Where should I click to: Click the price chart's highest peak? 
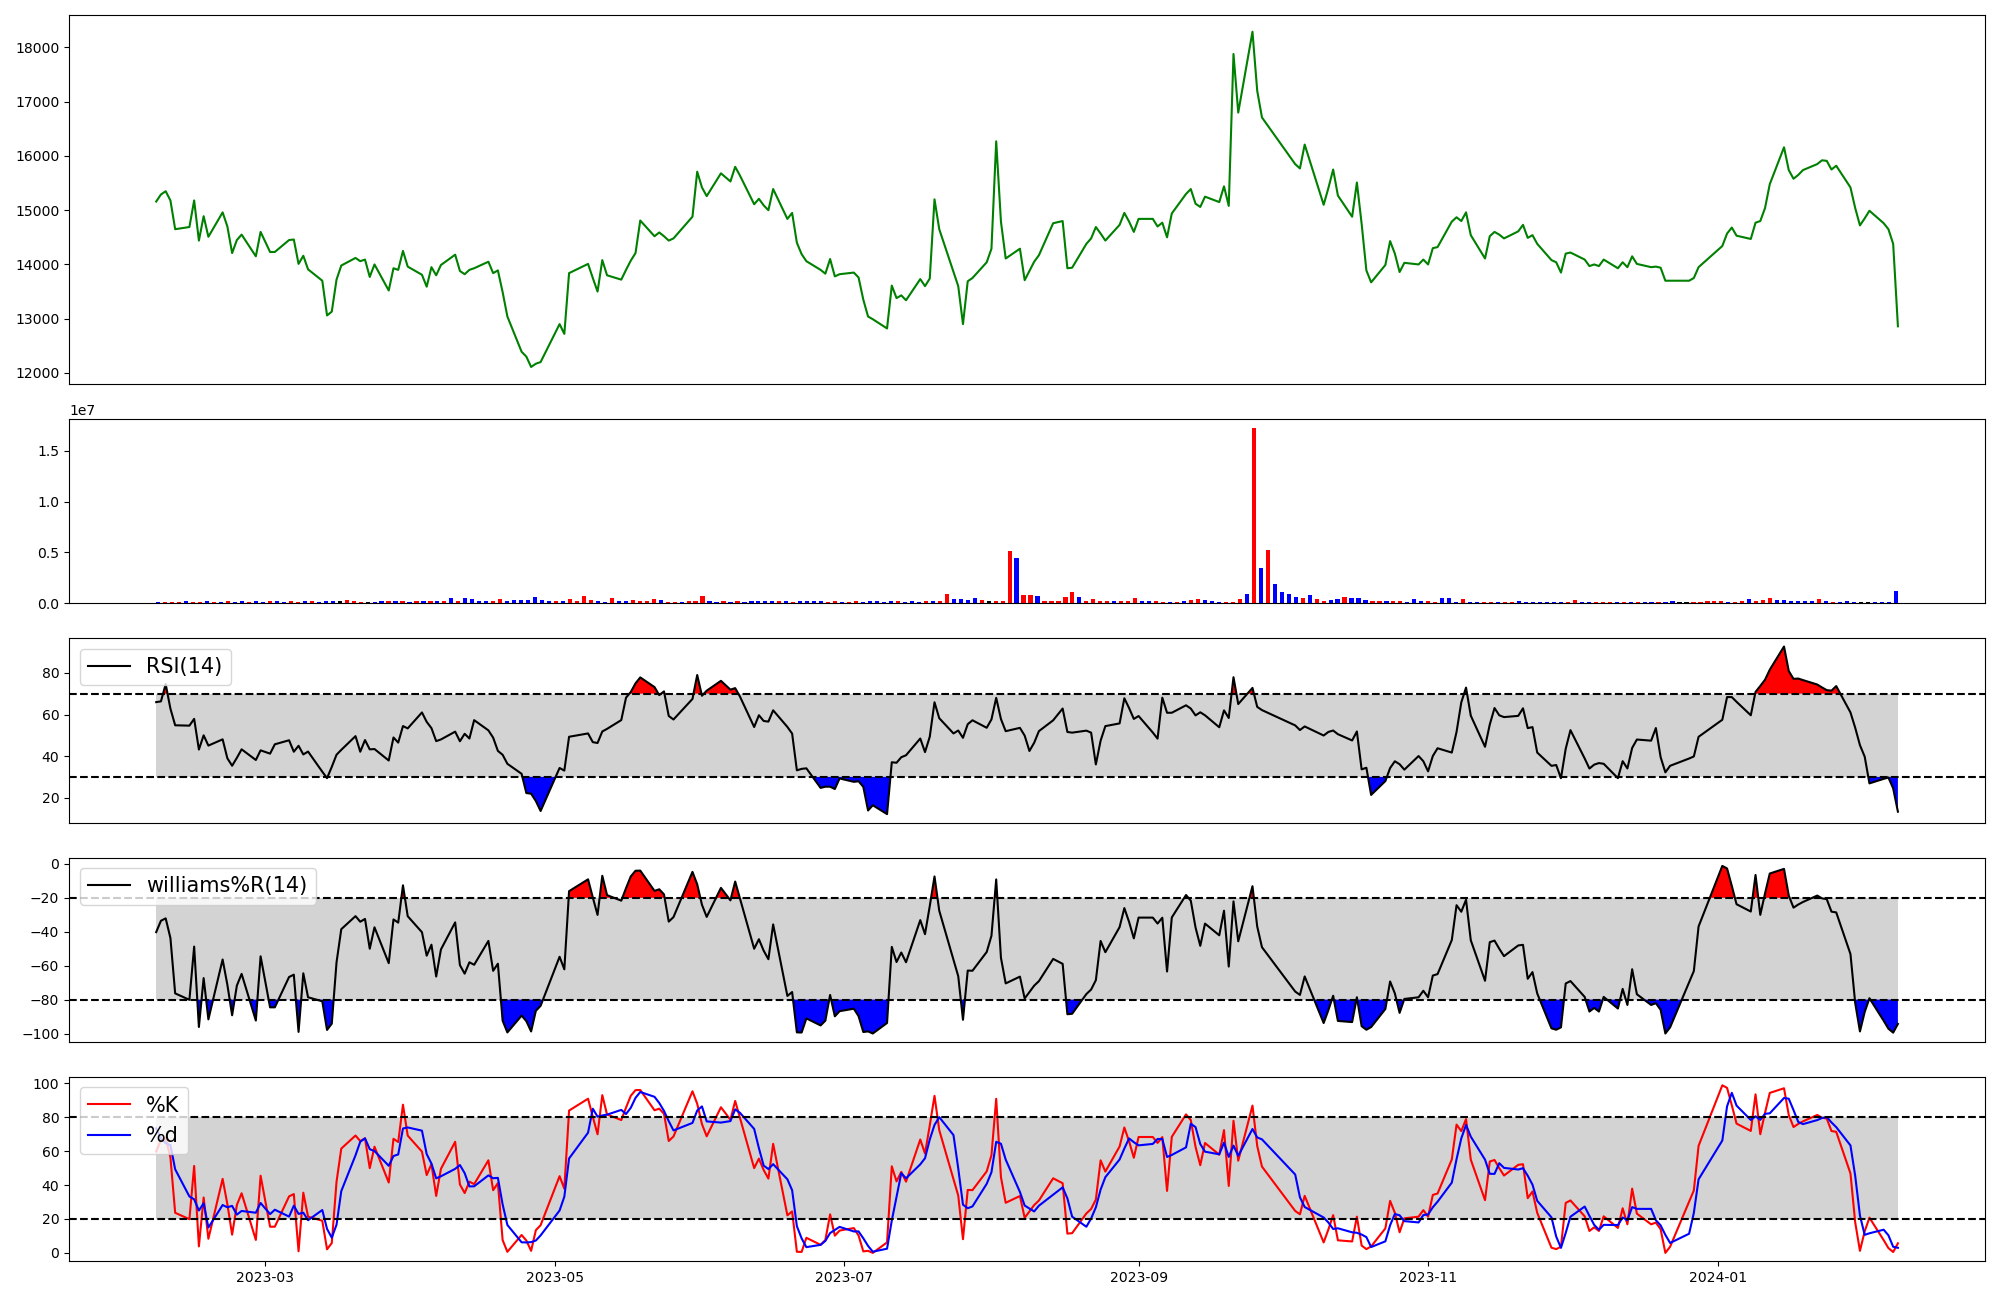click(x=1252, y=33)
